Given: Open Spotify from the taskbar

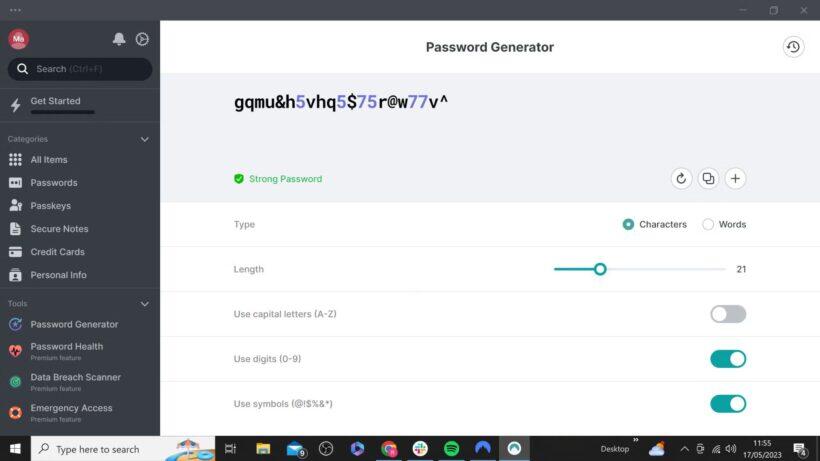Looking at the screenshot, I should (x=451, y=448).
